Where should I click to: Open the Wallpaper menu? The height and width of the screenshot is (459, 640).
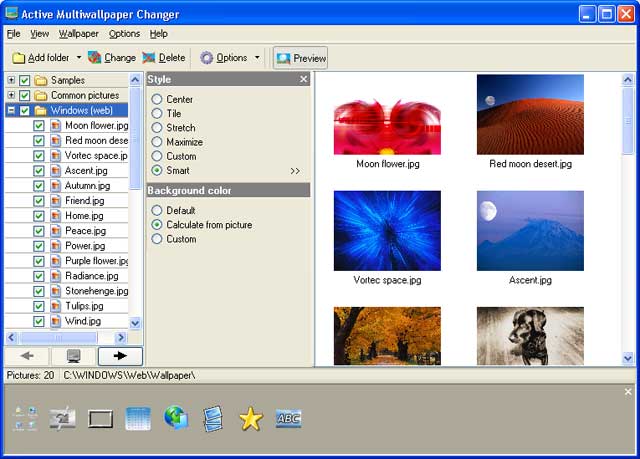point(79,34)
